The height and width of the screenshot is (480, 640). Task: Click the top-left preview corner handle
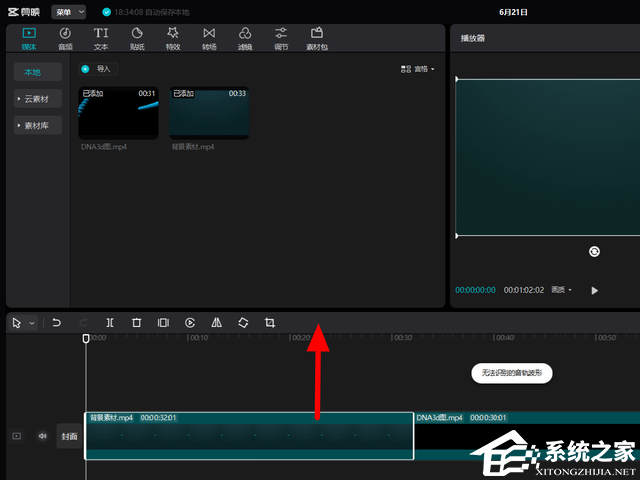pyautogui.click(x=456, y=79)
